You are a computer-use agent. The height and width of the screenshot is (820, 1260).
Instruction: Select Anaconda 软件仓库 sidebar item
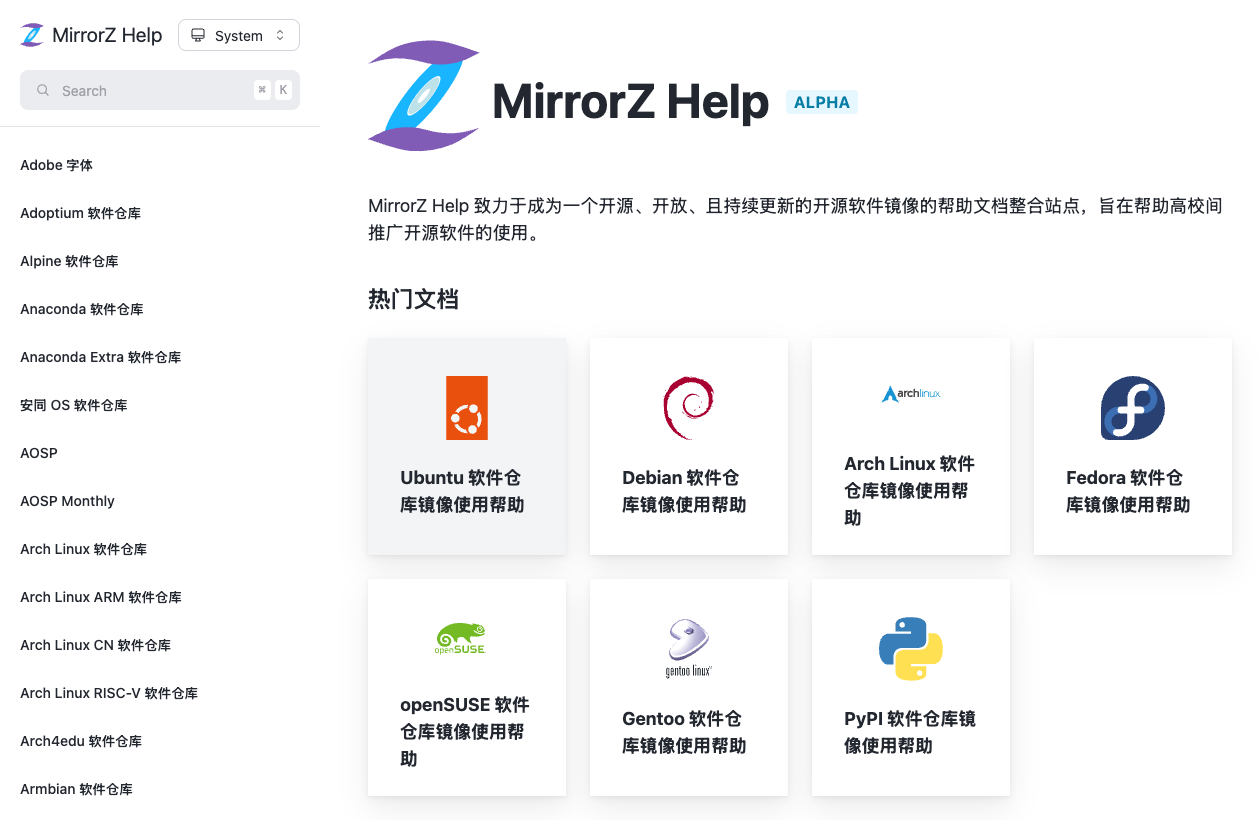tap(82, 309)
